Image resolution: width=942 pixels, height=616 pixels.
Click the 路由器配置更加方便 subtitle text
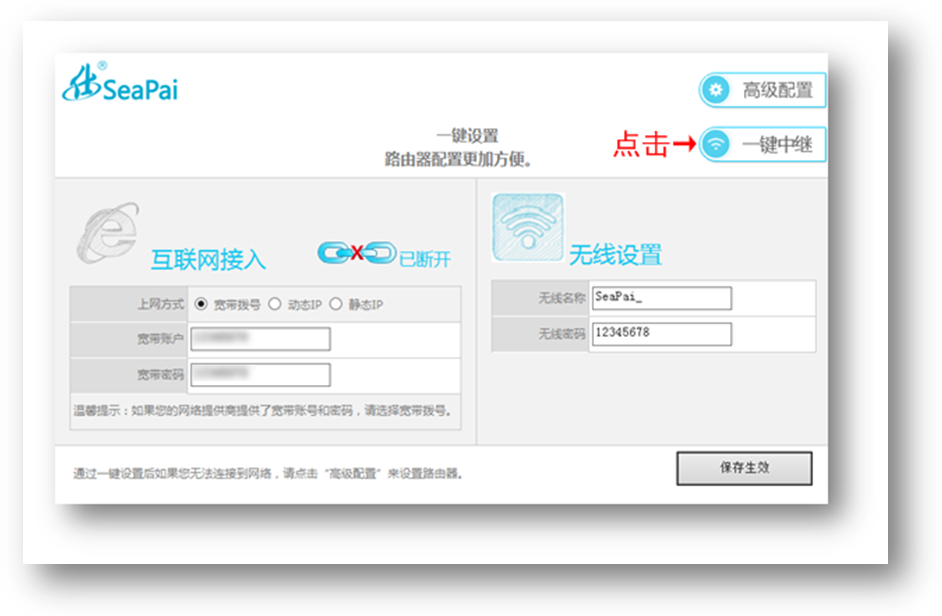coord(458,159)
